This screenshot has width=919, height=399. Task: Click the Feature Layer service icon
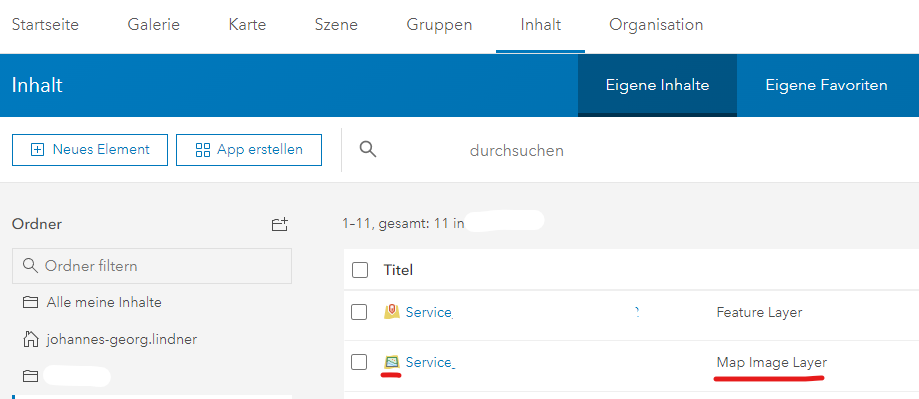tap(392, 312)
